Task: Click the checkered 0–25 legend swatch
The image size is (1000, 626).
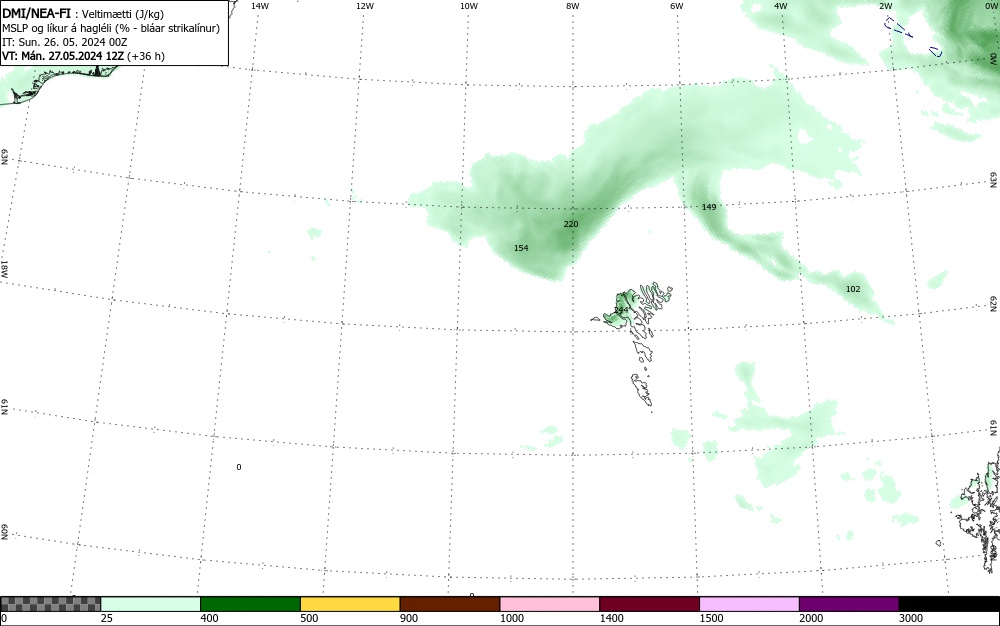Action: (50, 604)
